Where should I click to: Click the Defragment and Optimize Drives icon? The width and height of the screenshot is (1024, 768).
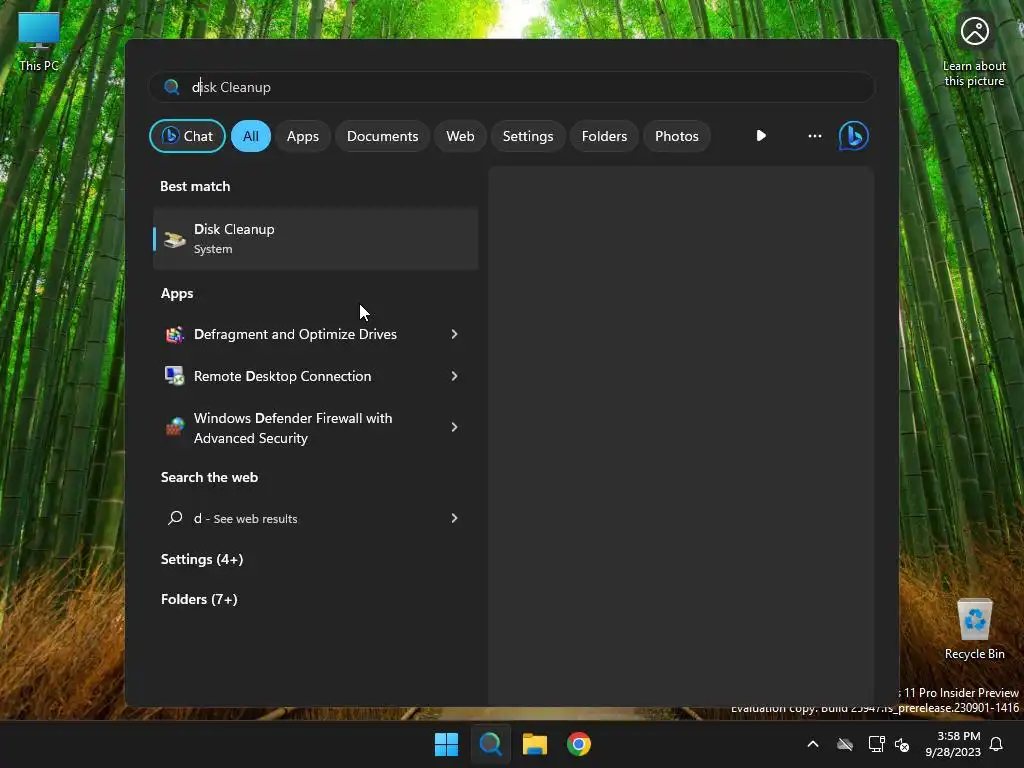click(x=174, y=334)
